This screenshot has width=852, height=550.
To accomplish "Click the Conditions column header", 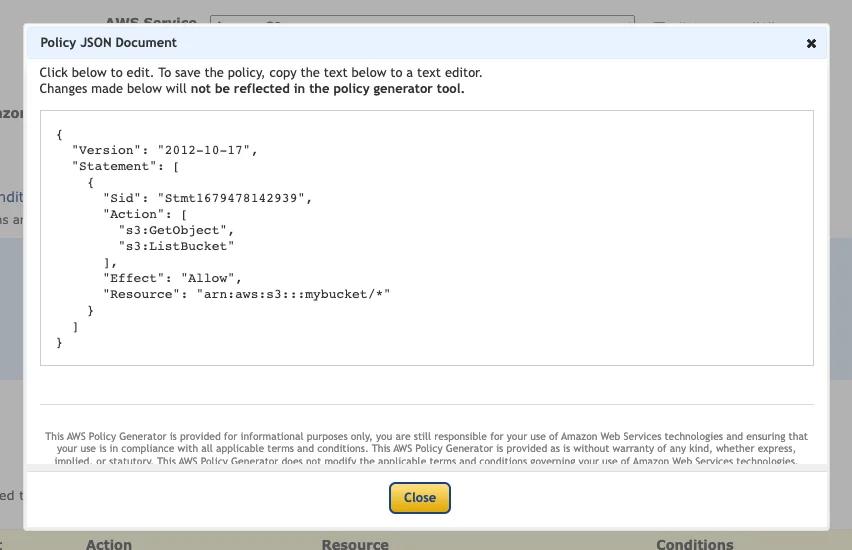I will (x=694, y=544).
